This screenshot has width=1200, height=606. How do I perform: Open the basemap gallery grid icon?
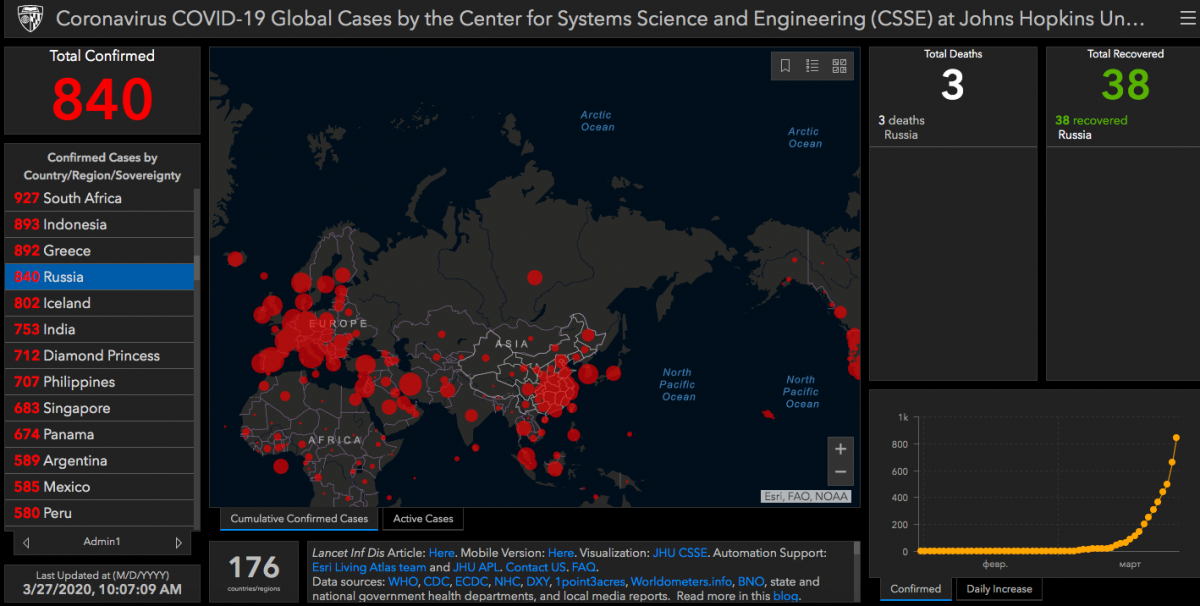[x=839, y=66]
